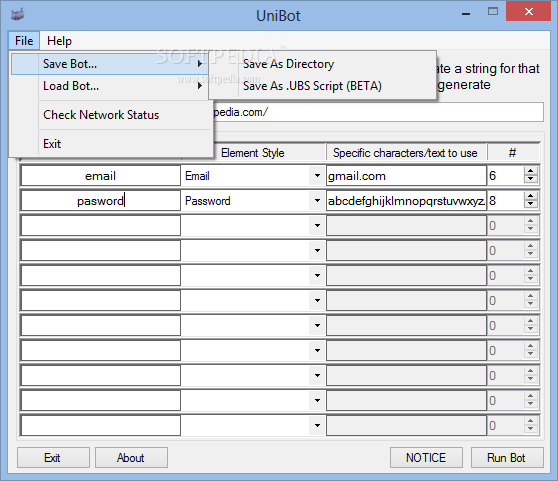Choose Exit from the File menu
This screenshot has width=558, height=481.
110,144
